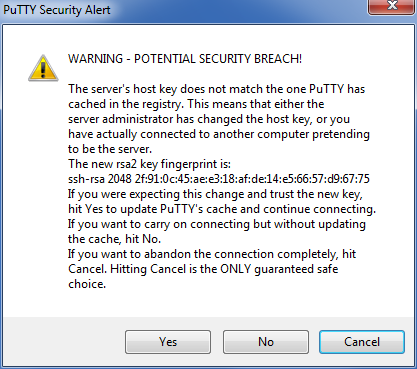
Task: Click the 'new rsa2 key fingerprint is' line
Action: 149,164
